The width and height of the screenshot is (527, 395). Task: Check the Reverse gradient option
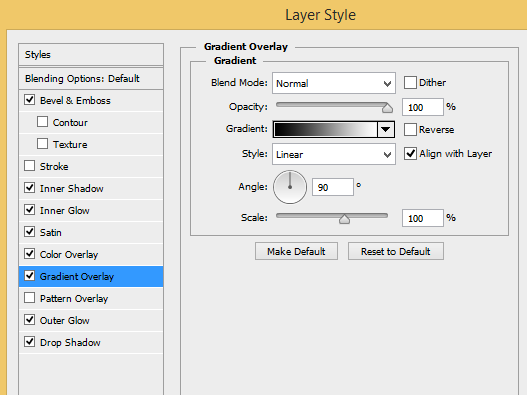[410, 129]
